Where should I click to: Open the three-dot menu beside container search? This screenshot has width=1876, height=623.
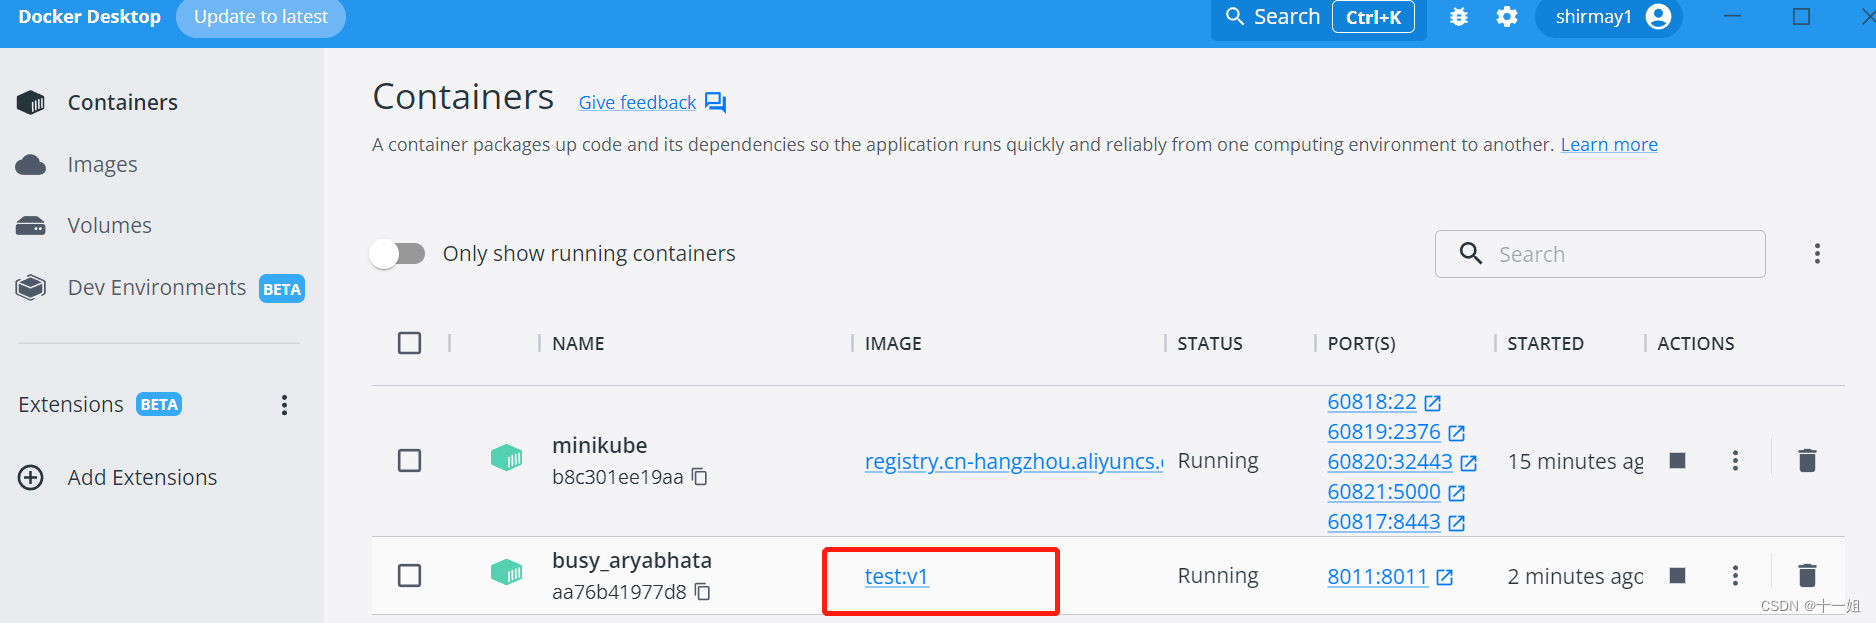[x=1817, y=254]
